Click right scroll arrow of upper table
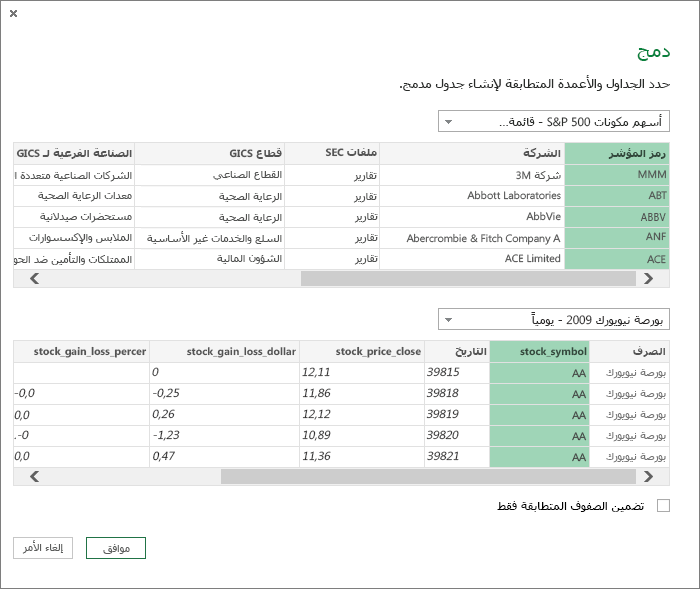Screen dimensions: 700x589 tap(649, 279)
